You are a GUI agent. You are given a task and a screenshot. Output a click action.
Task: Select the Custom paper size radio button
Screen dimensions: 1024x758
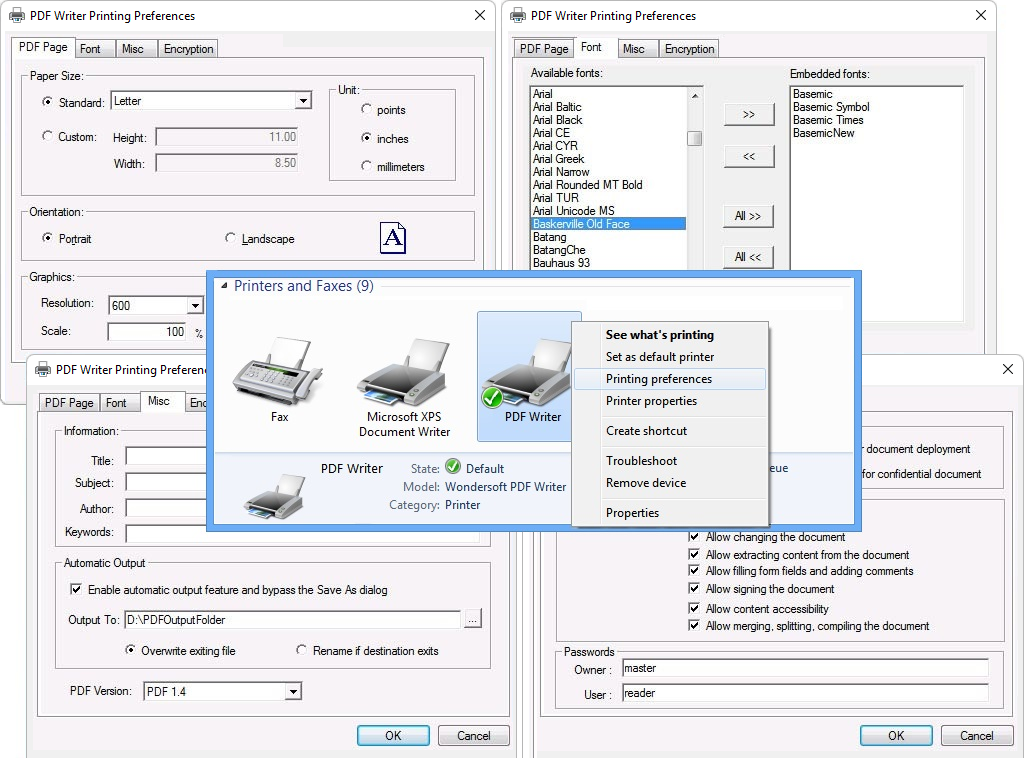(x=47, y=136)
